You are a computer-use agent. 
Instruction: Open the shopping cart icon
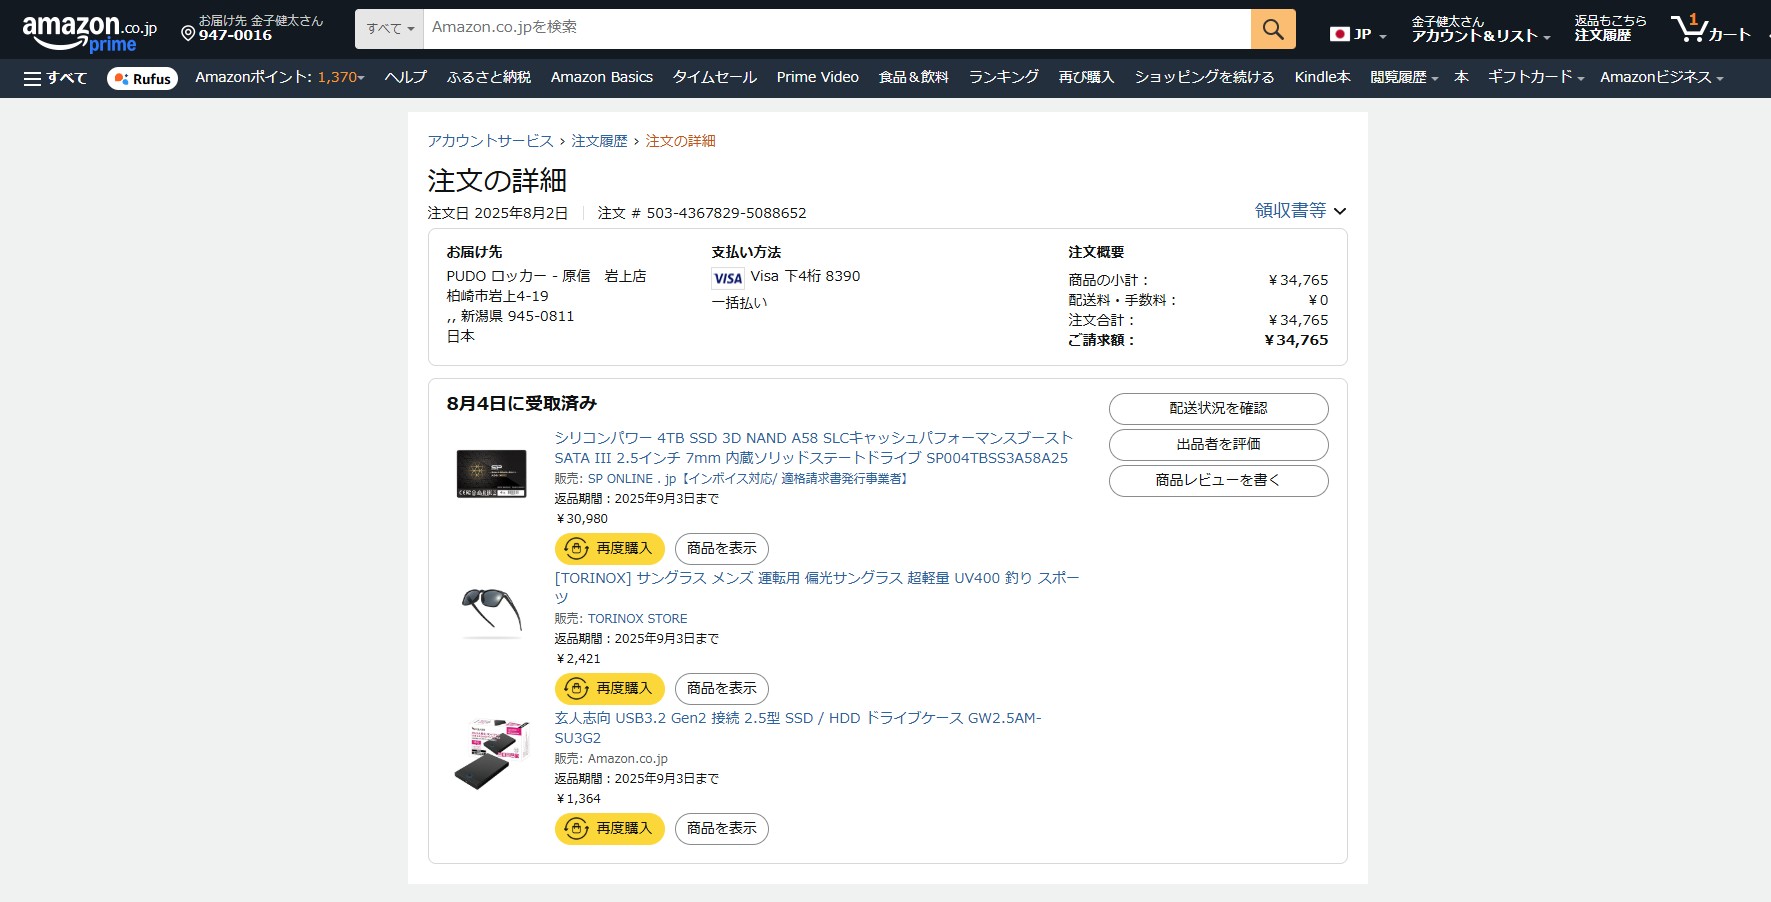(x=1710, y=29)
